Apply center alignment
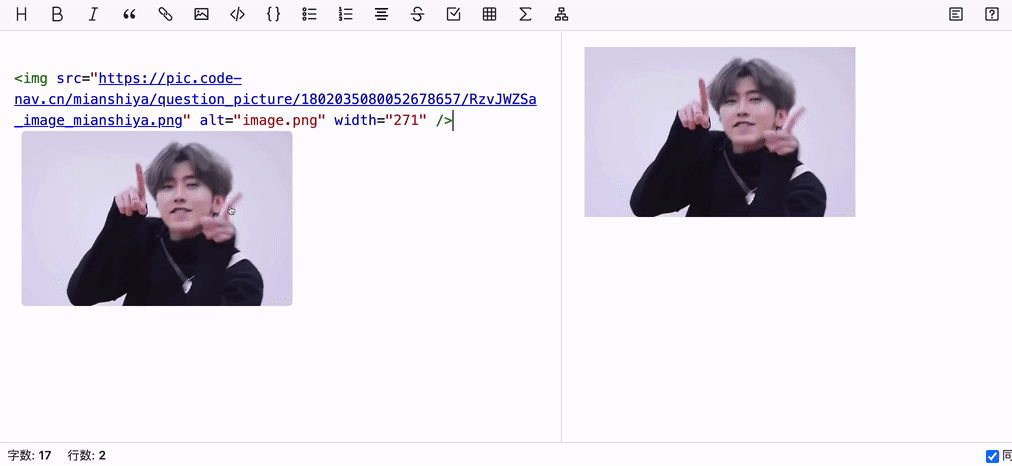Image resolution: width=1012 pixels, height=466 pixels. click(381, 14)
